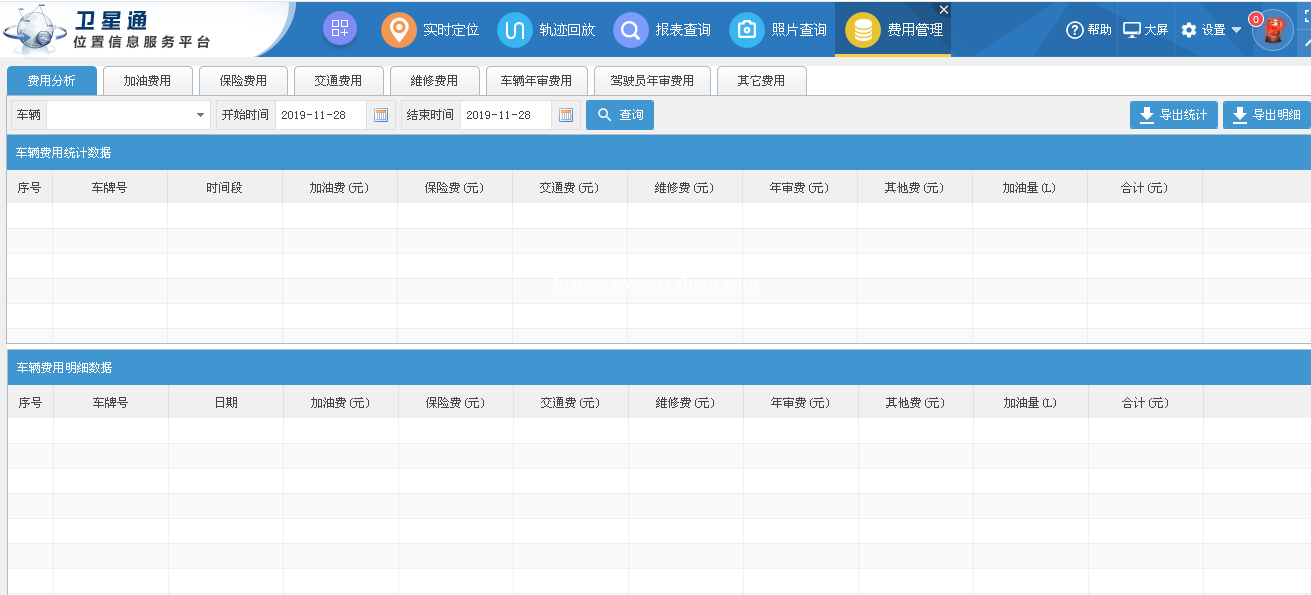
Task: Close the 费用管理 tab with the X
Action: pyautogui.click(x=944, y=9)
